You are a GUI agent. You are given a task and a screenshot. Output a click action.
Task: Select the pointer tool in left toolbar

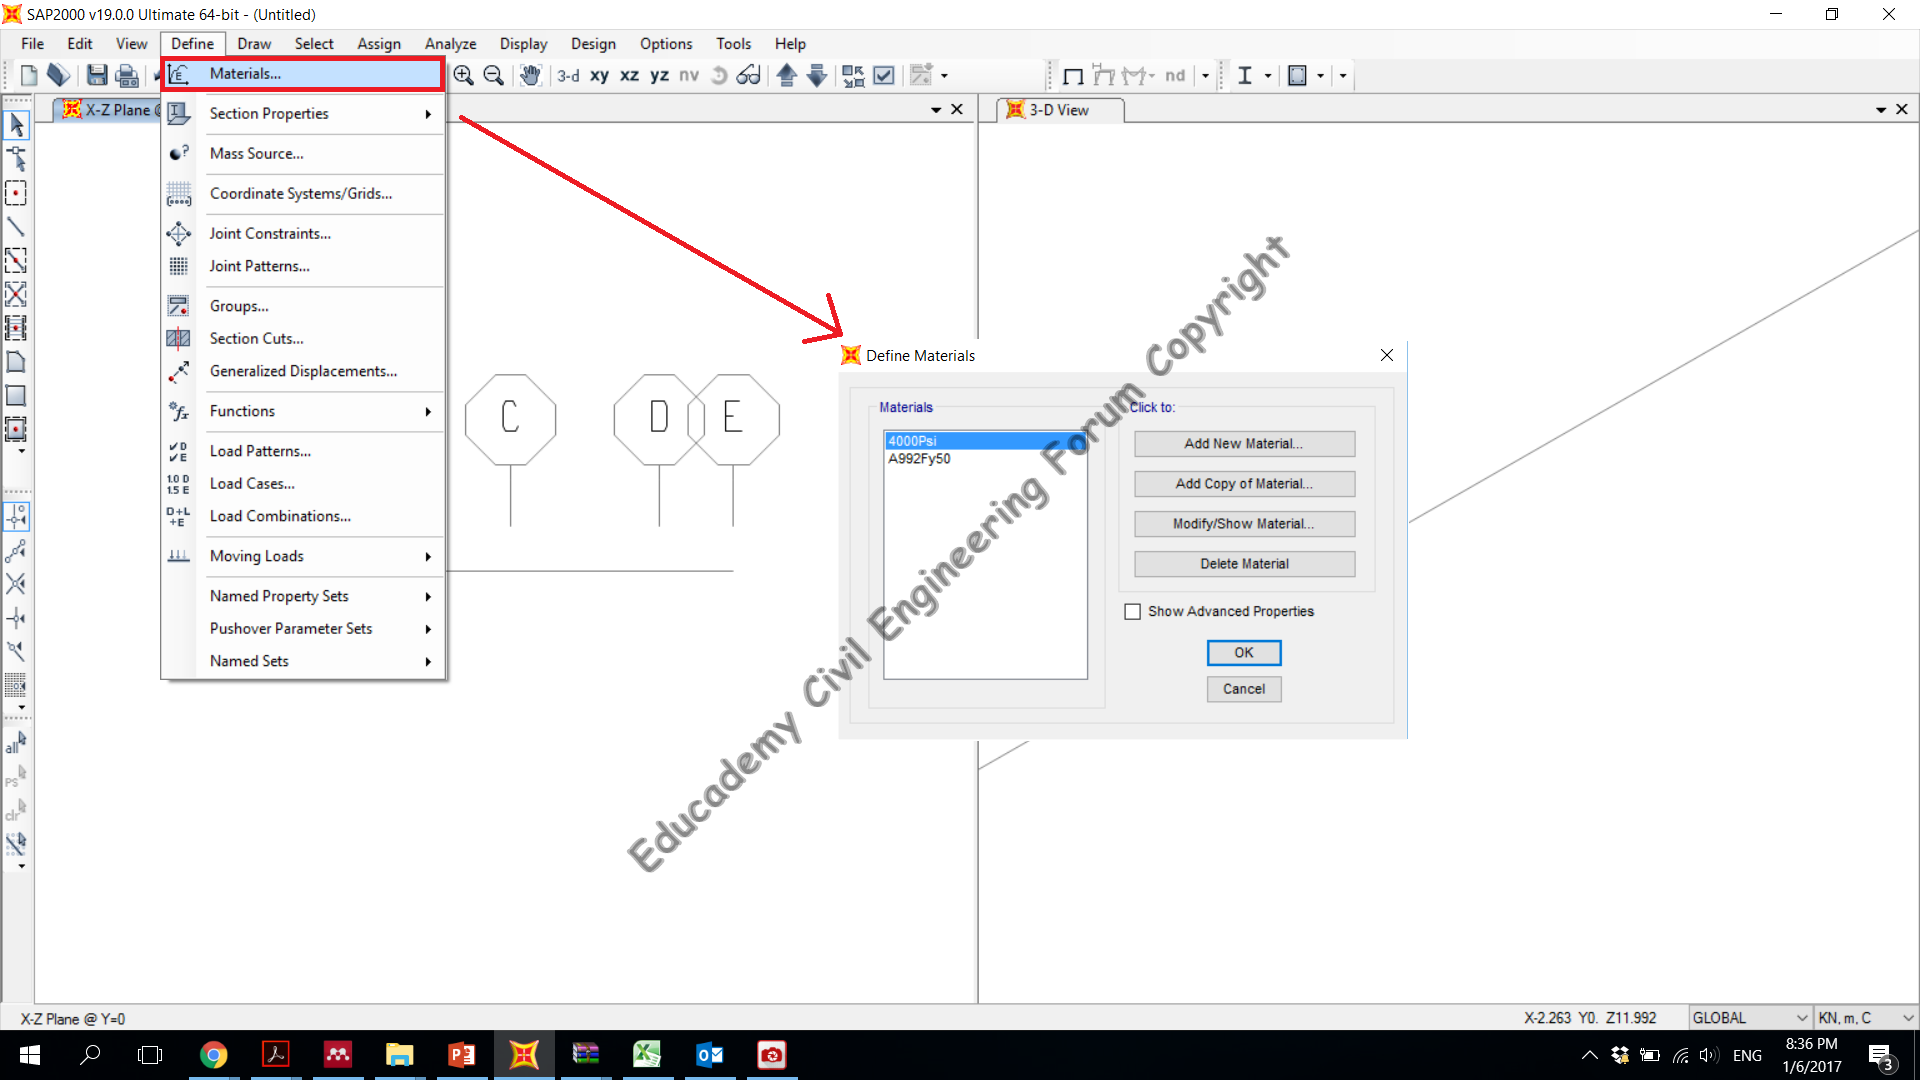click(x=16, y=125)
